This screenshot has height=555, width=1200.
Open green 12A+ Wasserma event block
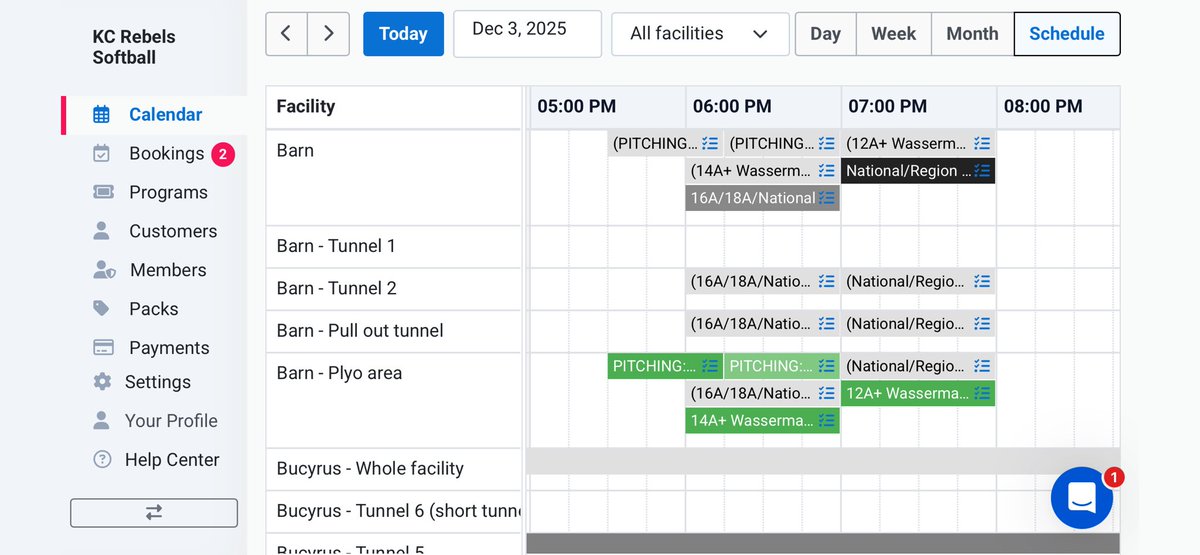(x=918, y=393)
